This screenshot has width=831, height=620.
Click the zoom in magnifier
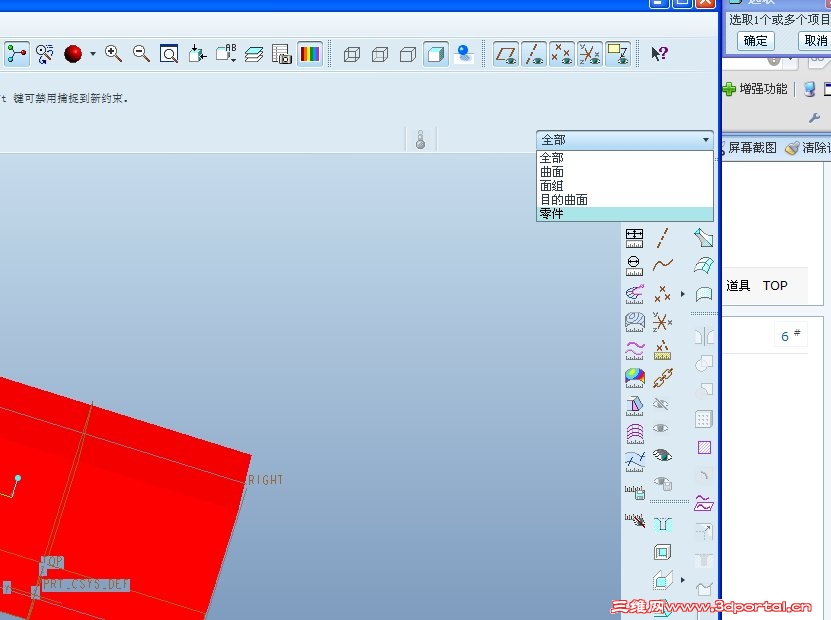113,54
